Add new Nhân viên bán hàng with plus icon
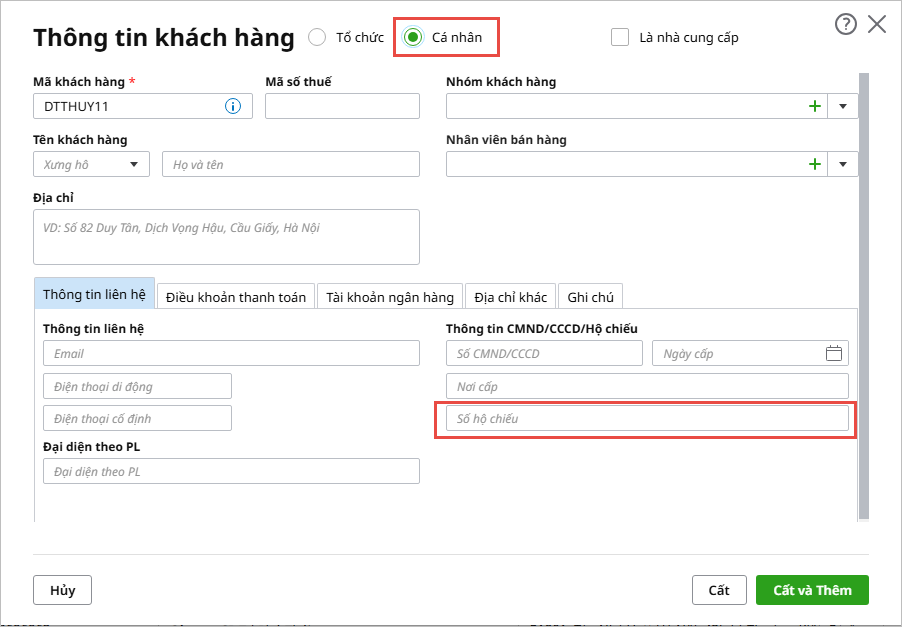This screenshot has height=627, width=902. tap(815, 164)
